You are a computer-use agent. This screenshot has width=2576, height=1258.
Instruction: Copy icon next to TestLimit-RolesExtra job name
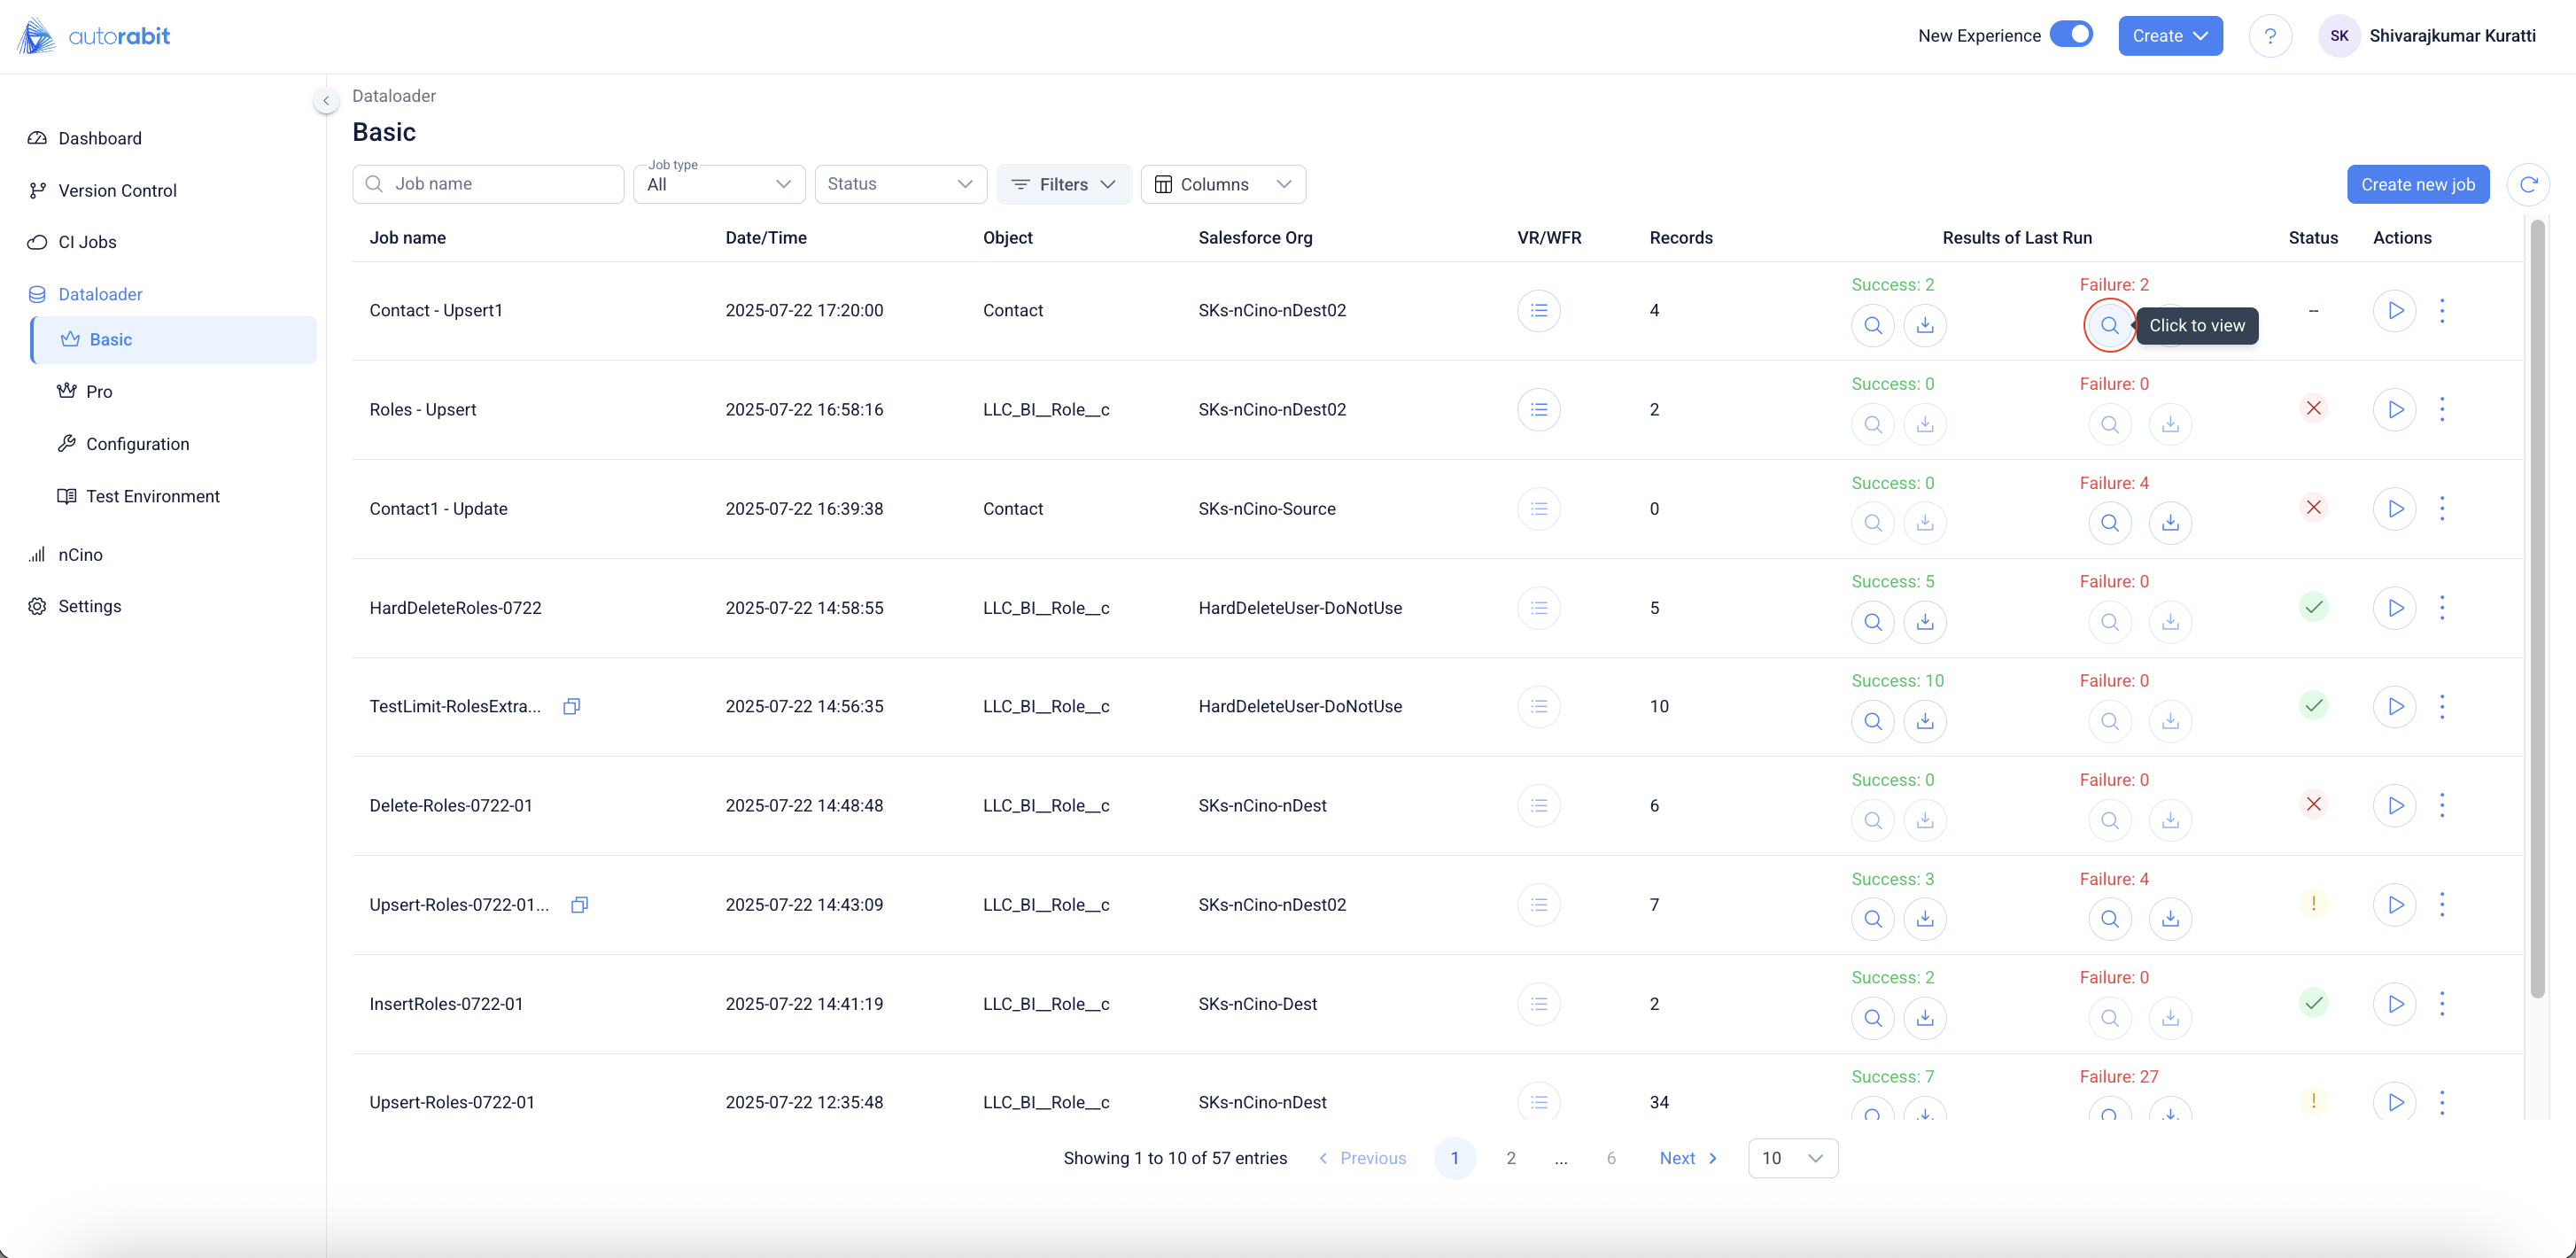(x=571, y=707)
